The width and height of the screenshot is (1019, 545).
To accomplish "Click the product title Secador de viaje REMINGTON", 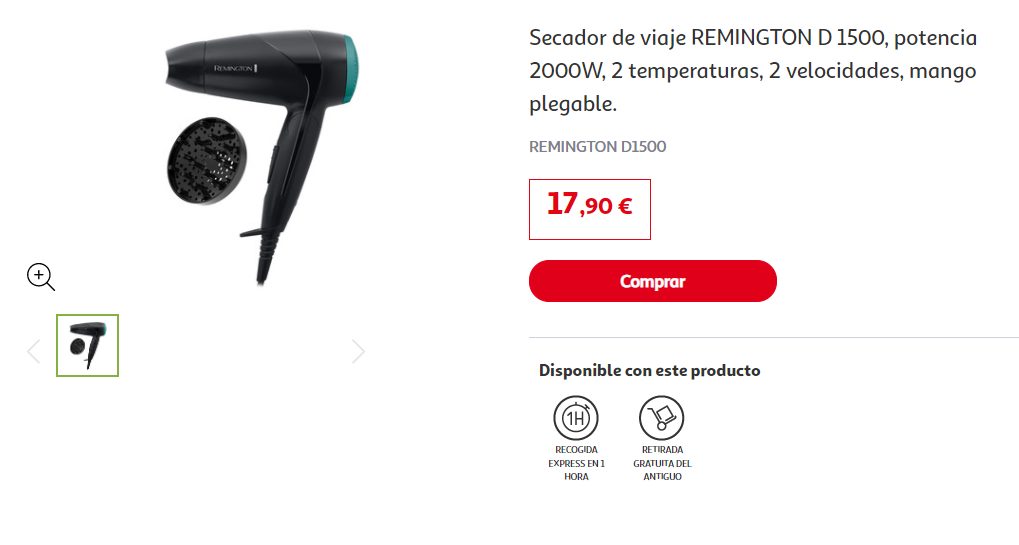I will (x=753, y=70).
